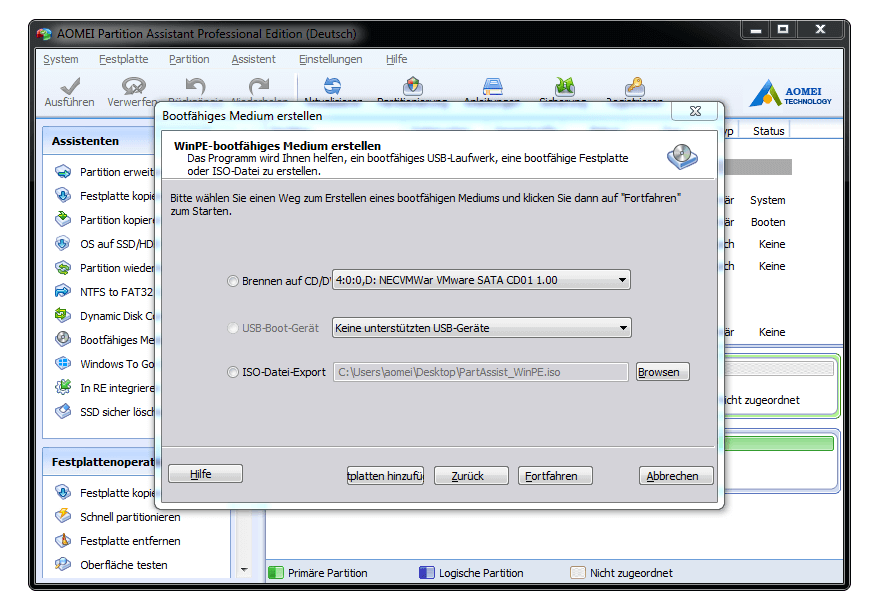Click the Hilfe button in the dialog
Screen dimensions: 878x609
point(206,474)
